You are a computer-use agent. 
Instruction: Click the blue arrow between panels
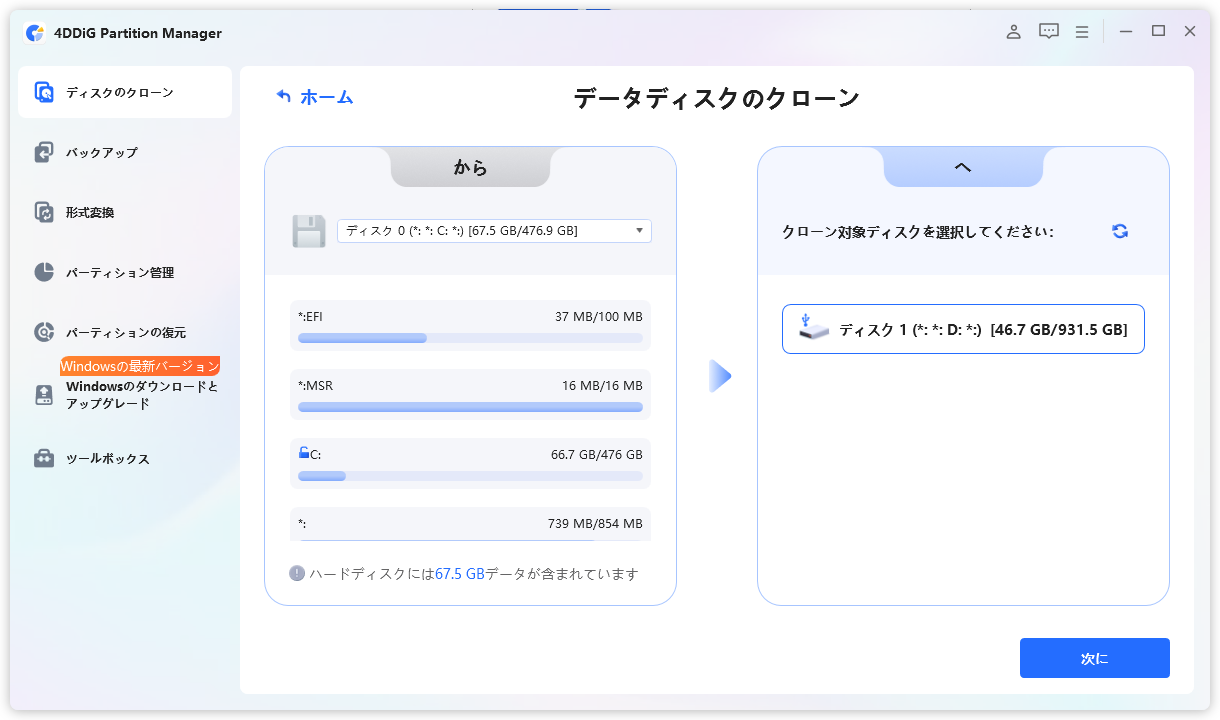click(x=720, y=376)
